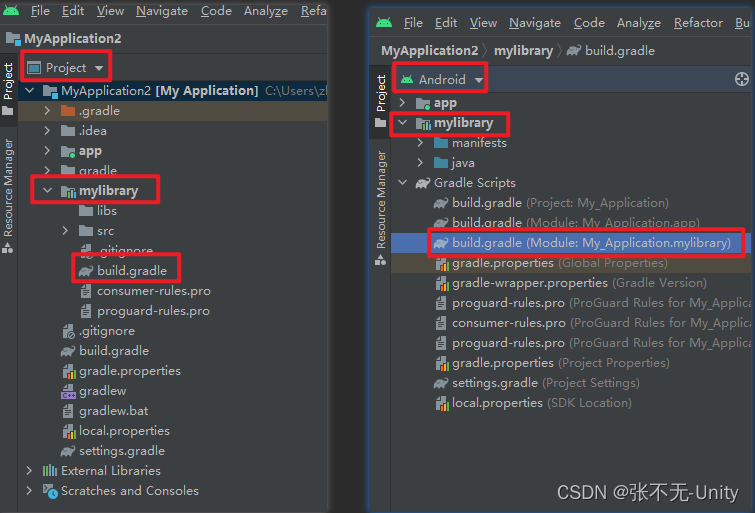Open Edit menu in right window
The height and width of the screenshot is (513, 755).
click(446, 23)
